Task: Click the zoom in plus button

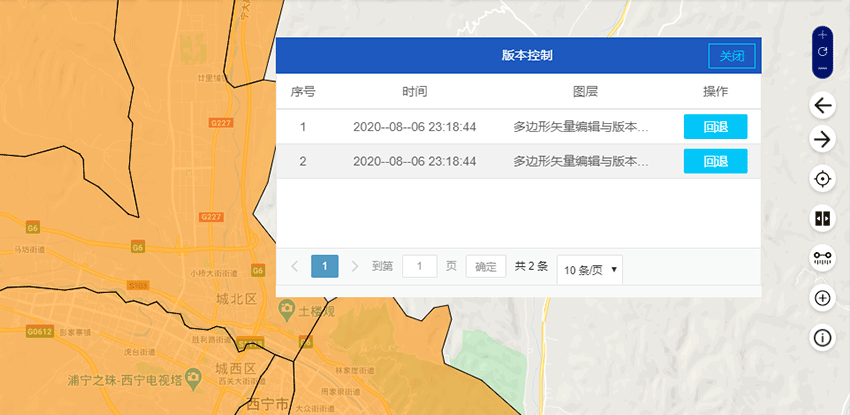Action: pos(823,35)
